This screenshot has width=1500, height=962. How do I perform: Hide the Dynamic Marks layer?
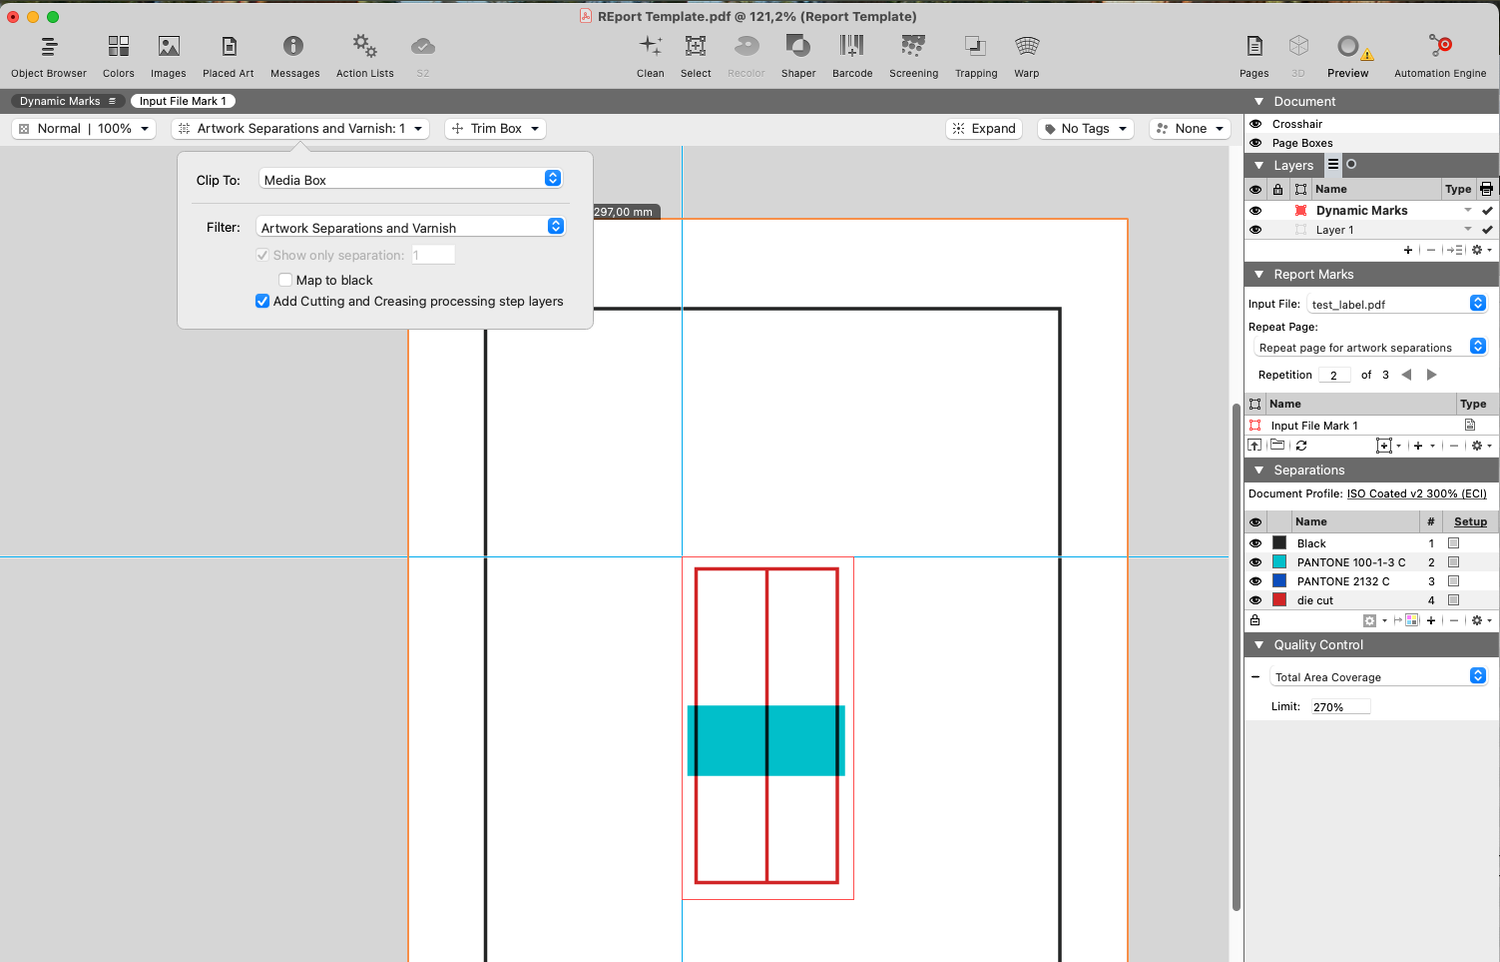(x=1256, y=211)
